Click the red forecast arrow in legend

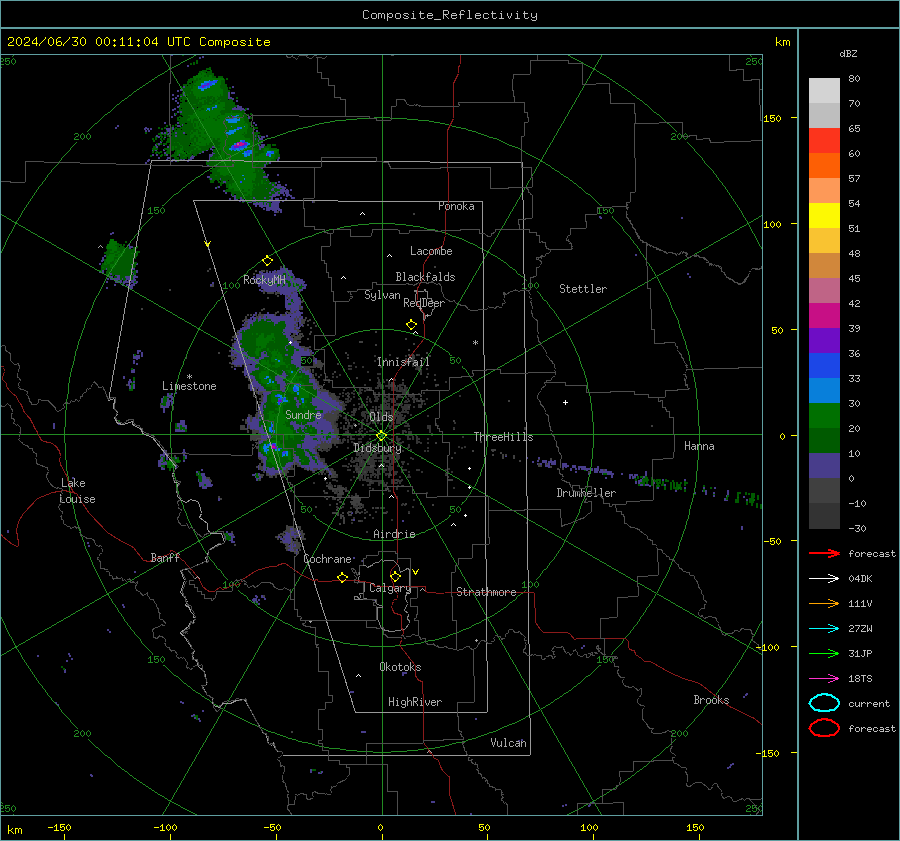pyautogui.click(x=824, y=553)
